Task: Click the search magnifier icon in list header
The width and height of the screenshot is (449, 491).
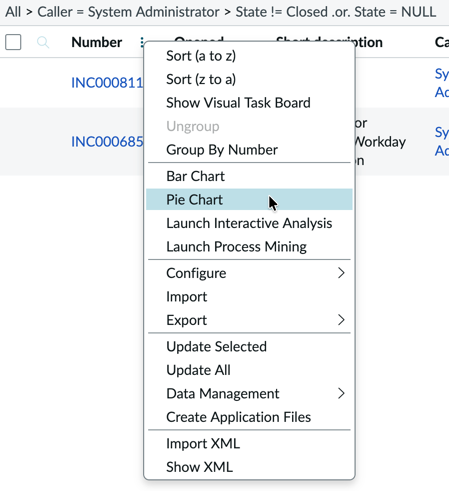Action: [43, 42]
